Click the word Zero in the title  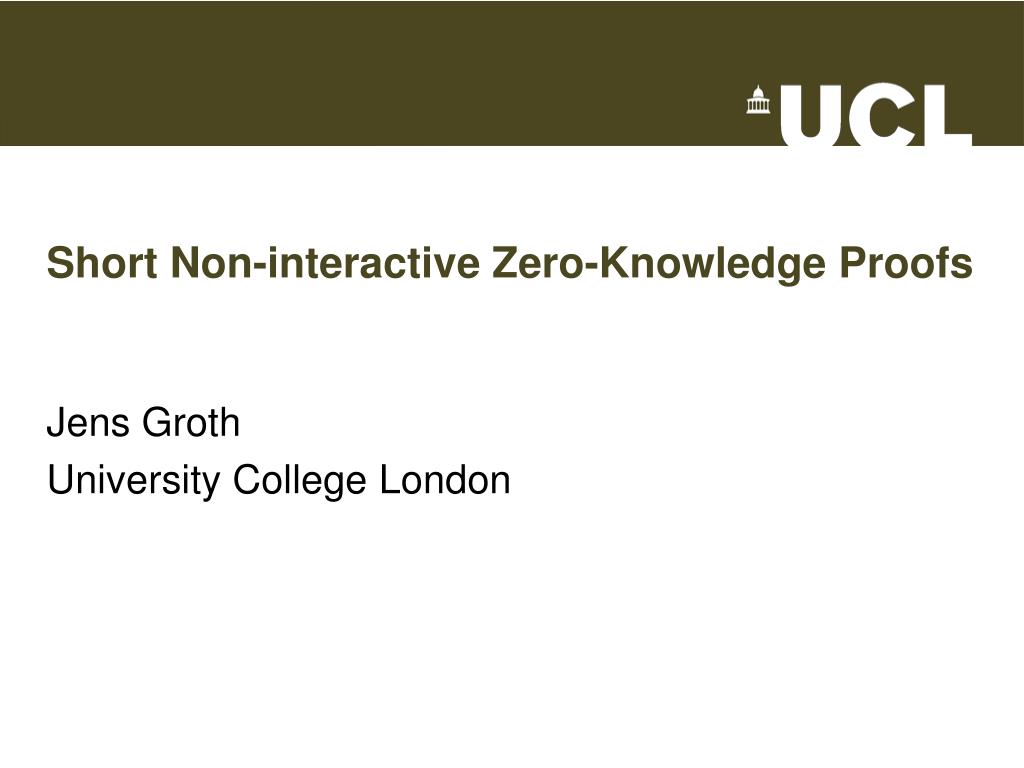538,263
